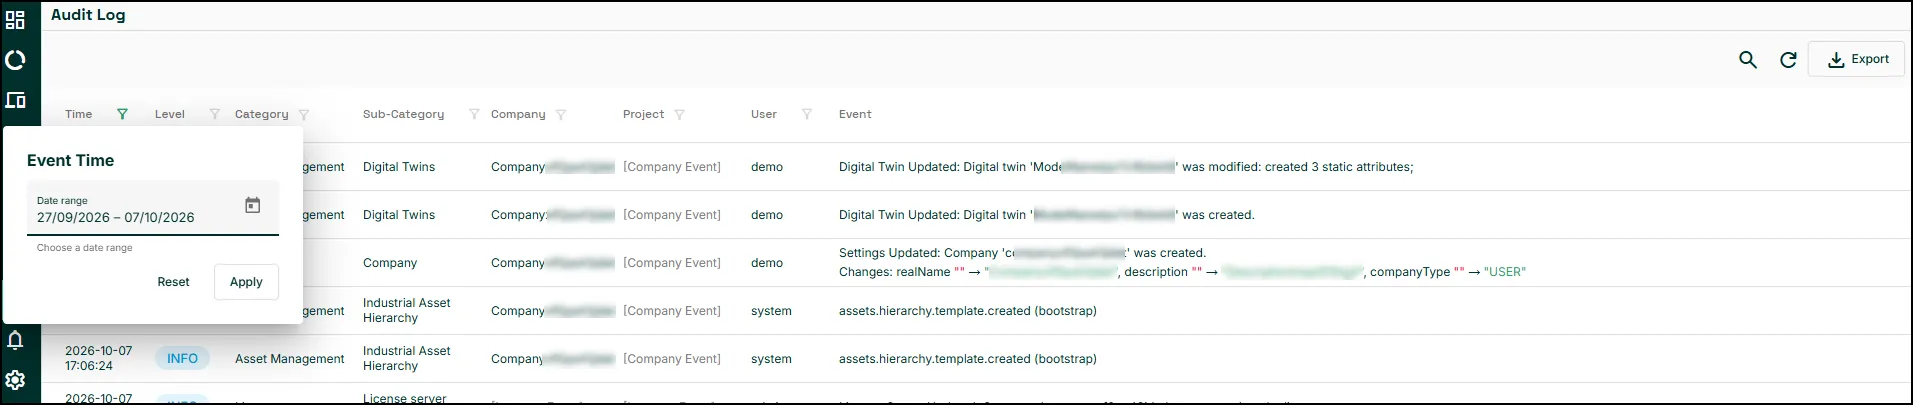Click the '2026-10-07 17:06:24' time cell
The height and width of the screenshot is (405, 1913).
click(98, 358)
